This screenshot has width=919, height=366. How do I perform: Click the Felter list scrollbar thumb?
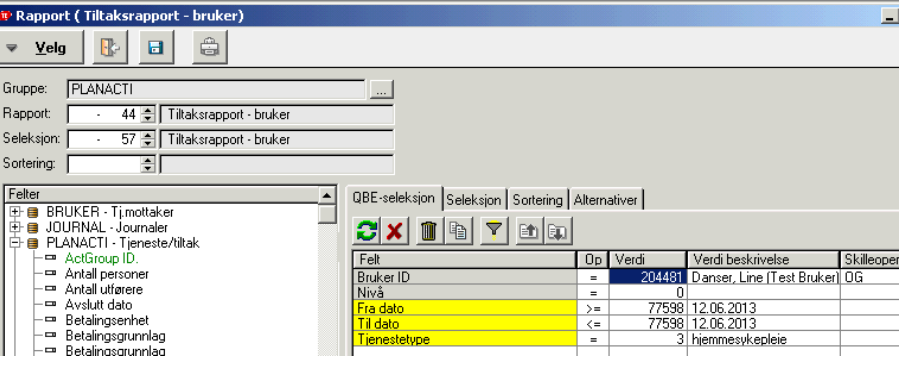coord(327,214)
